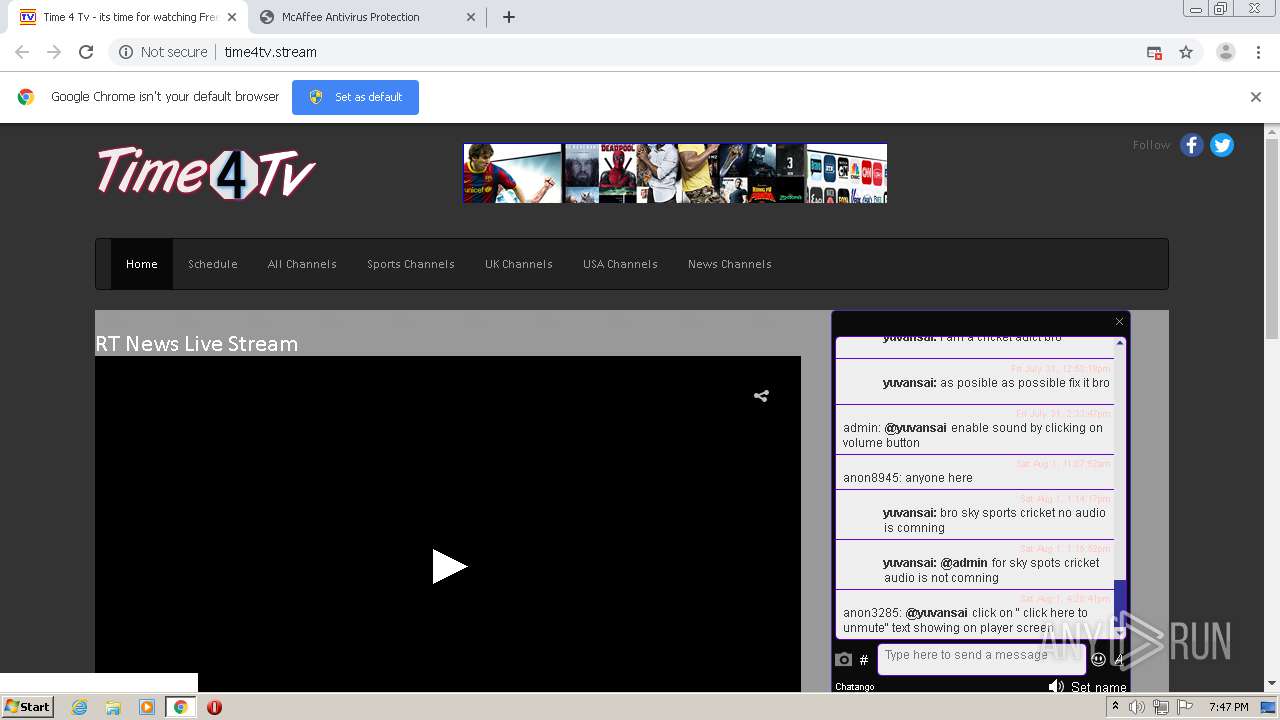Image resolution: width=1280 pixels, height=720 pixels.
Task: Open the News Channels menu
Action: point(730,264)
